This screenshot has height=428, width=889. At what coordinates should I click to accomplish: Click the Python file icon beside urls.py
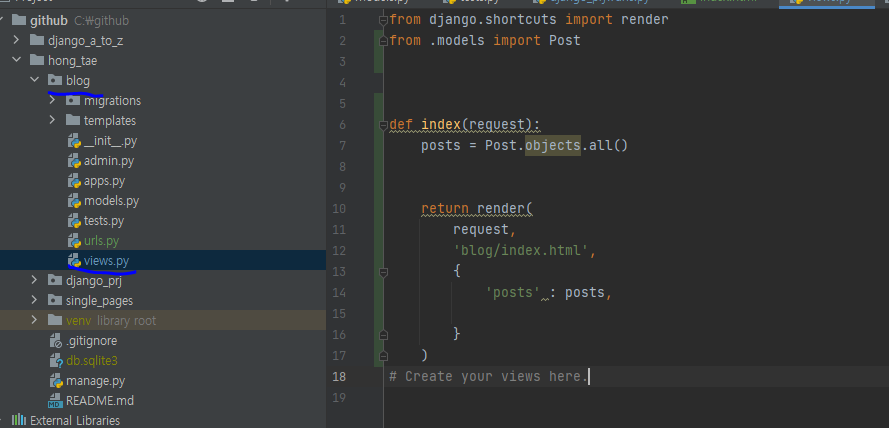[x=74, y=241]
